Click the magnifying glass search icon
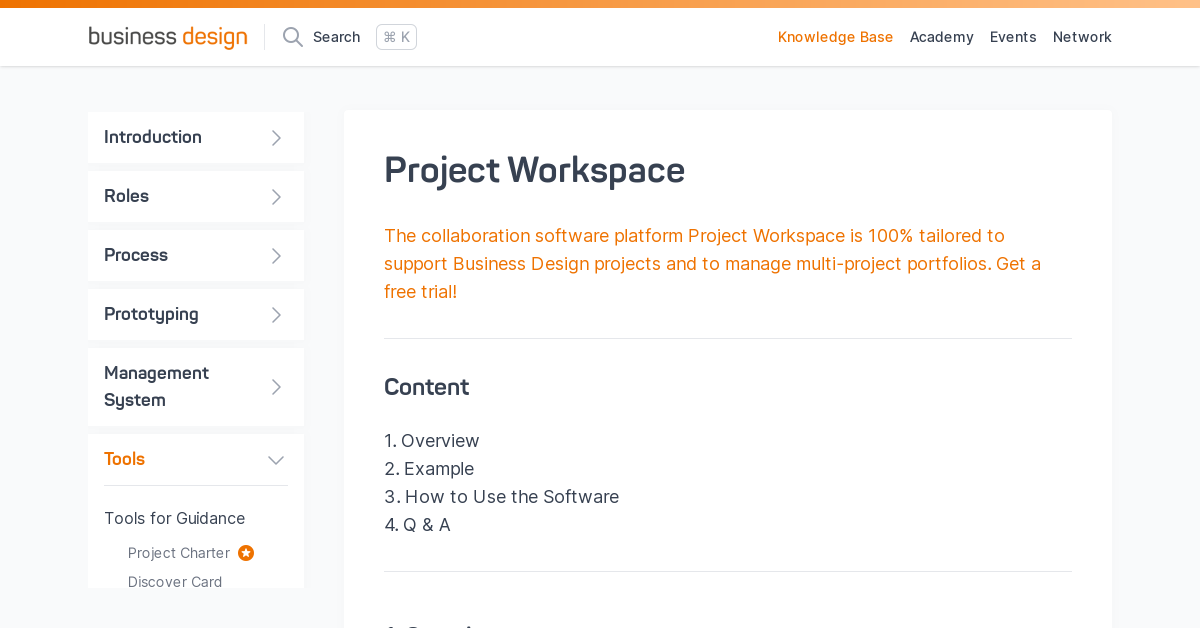Image resolution: width=1200 pixels, height=628 pixels. [293, 37]
